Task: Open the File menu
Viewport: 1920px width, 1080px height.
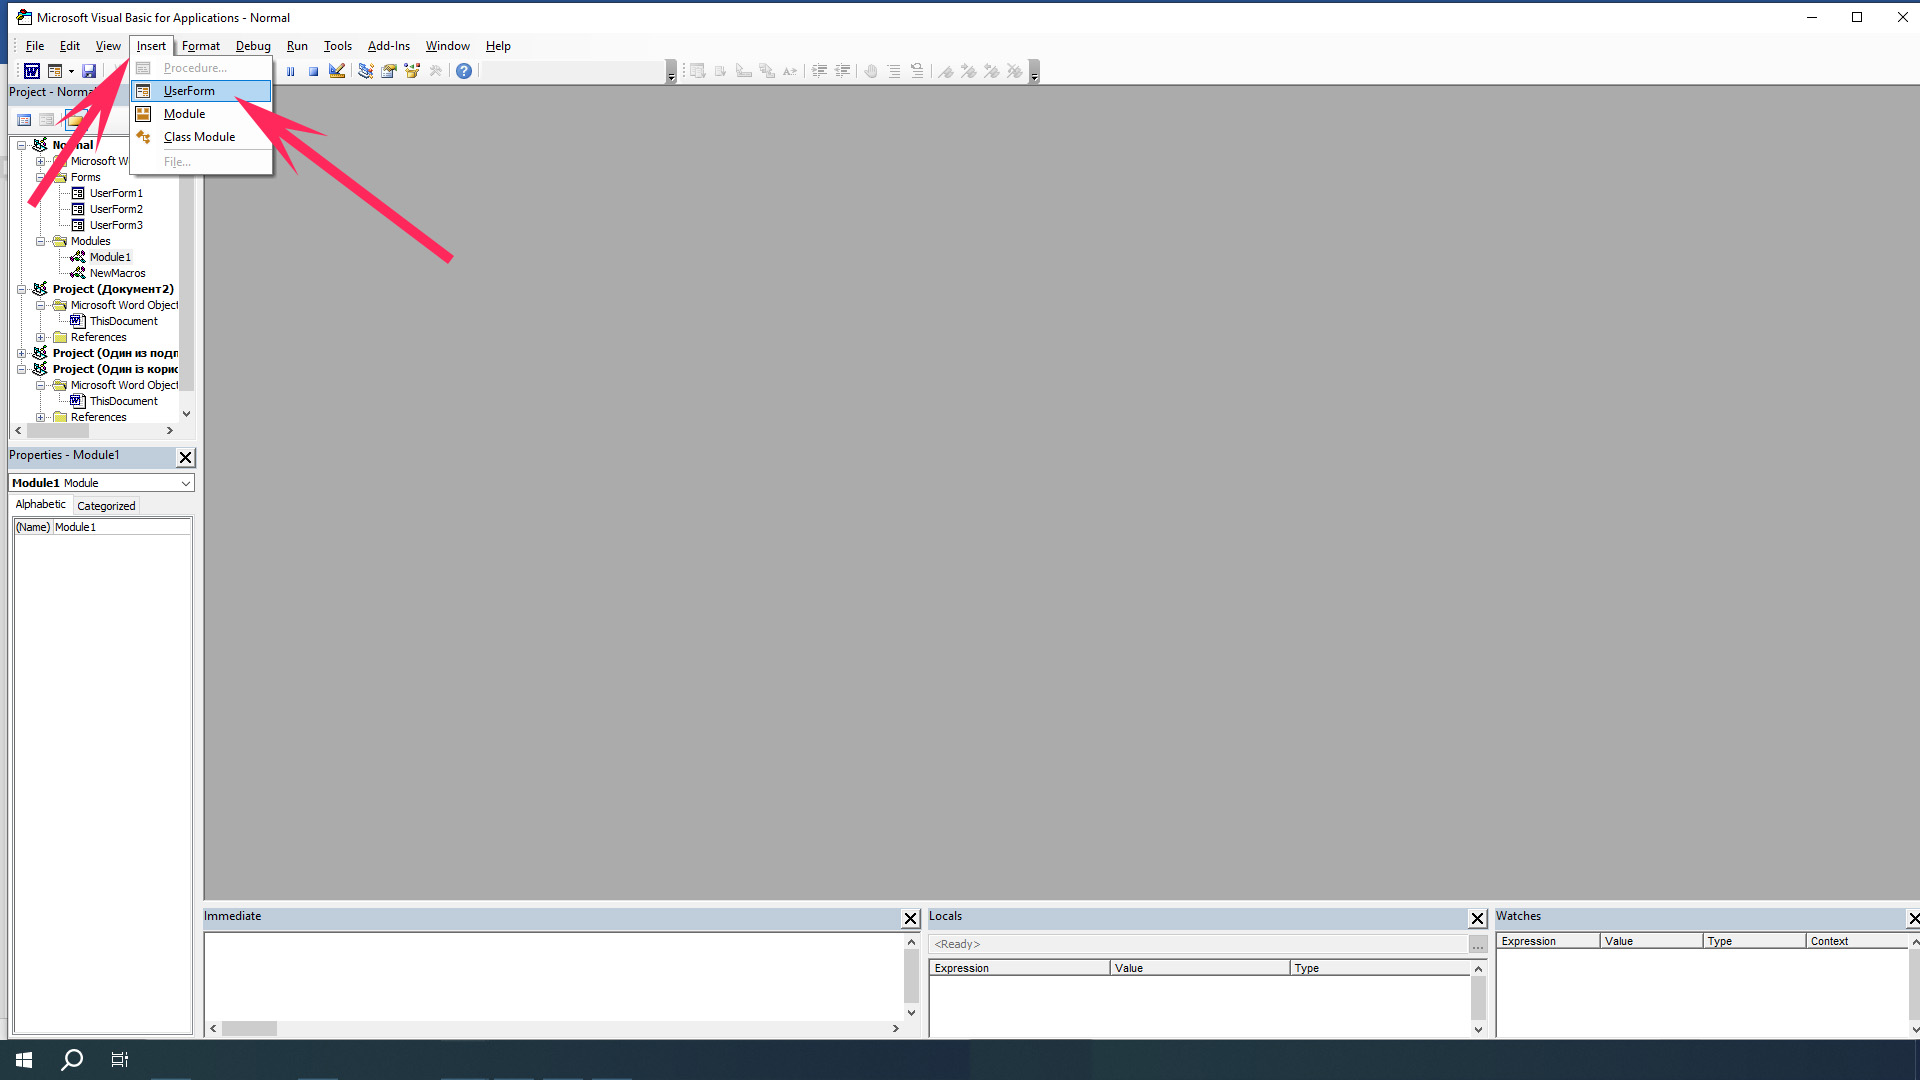Action: tap(35, 46)
